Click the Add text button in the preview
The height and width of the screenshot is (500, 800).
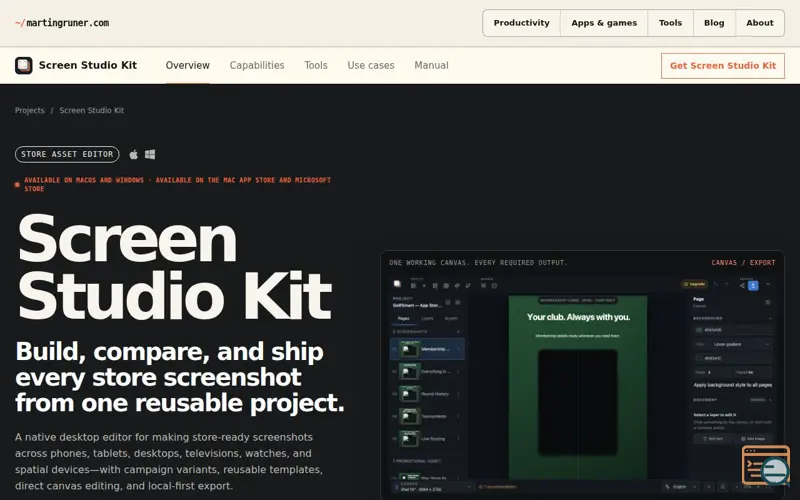click(x=713, y=439)
